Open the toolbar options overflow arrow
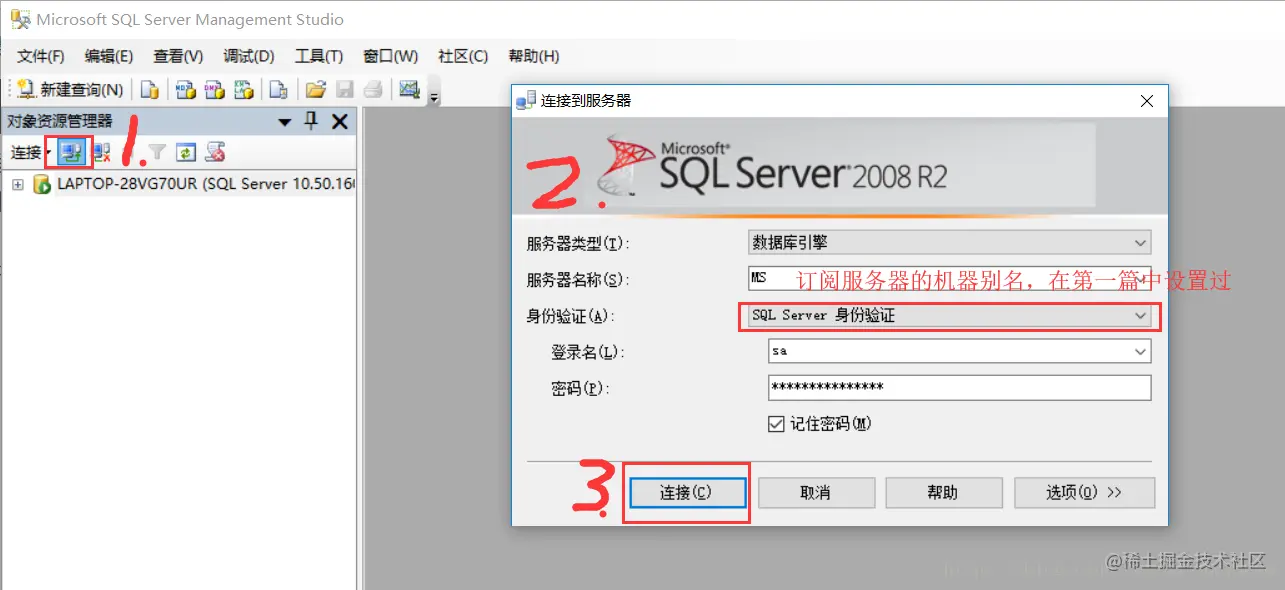 434,96
